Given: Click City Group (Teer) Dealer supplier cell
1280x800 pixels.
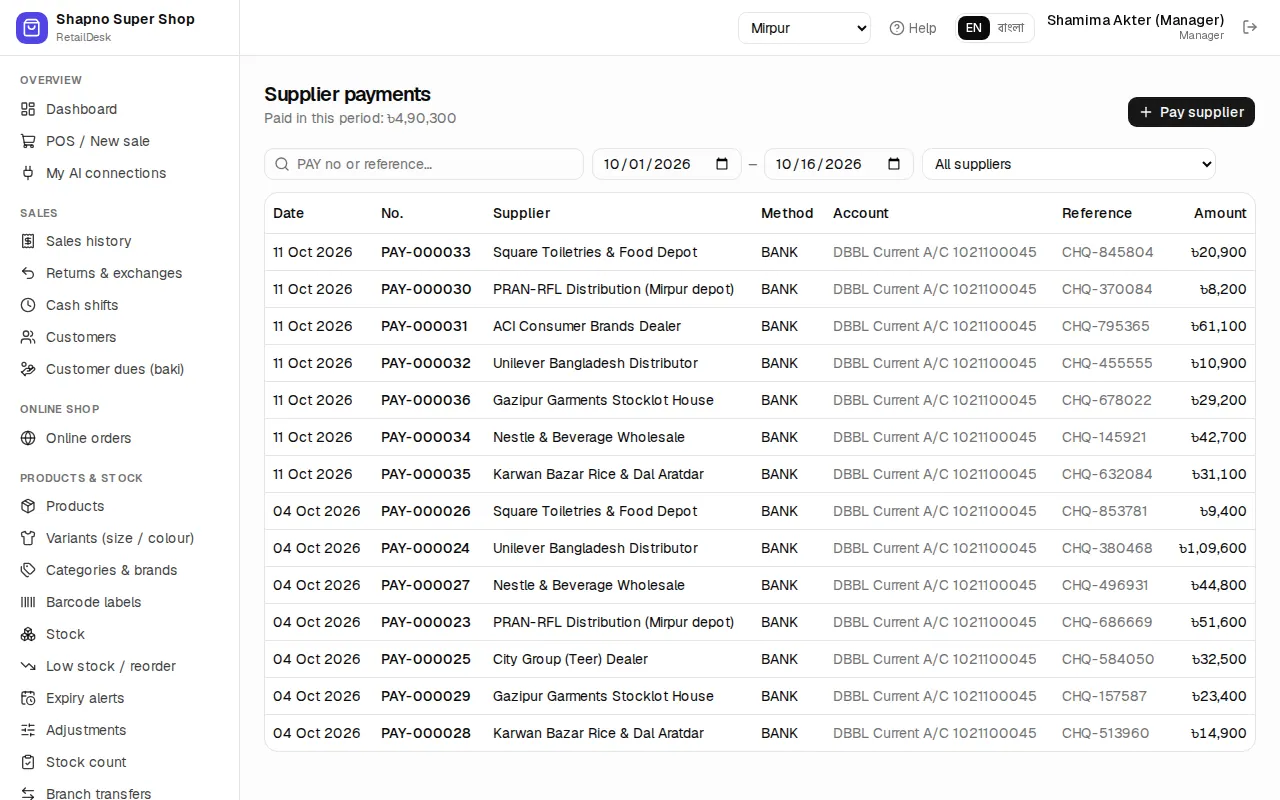Looking at the screenshot, I should point(570,659).
